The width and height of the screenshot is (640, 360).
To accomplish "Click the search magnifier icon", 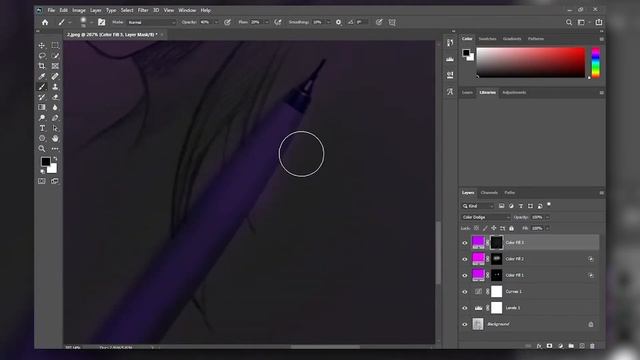I will (569, 22).
